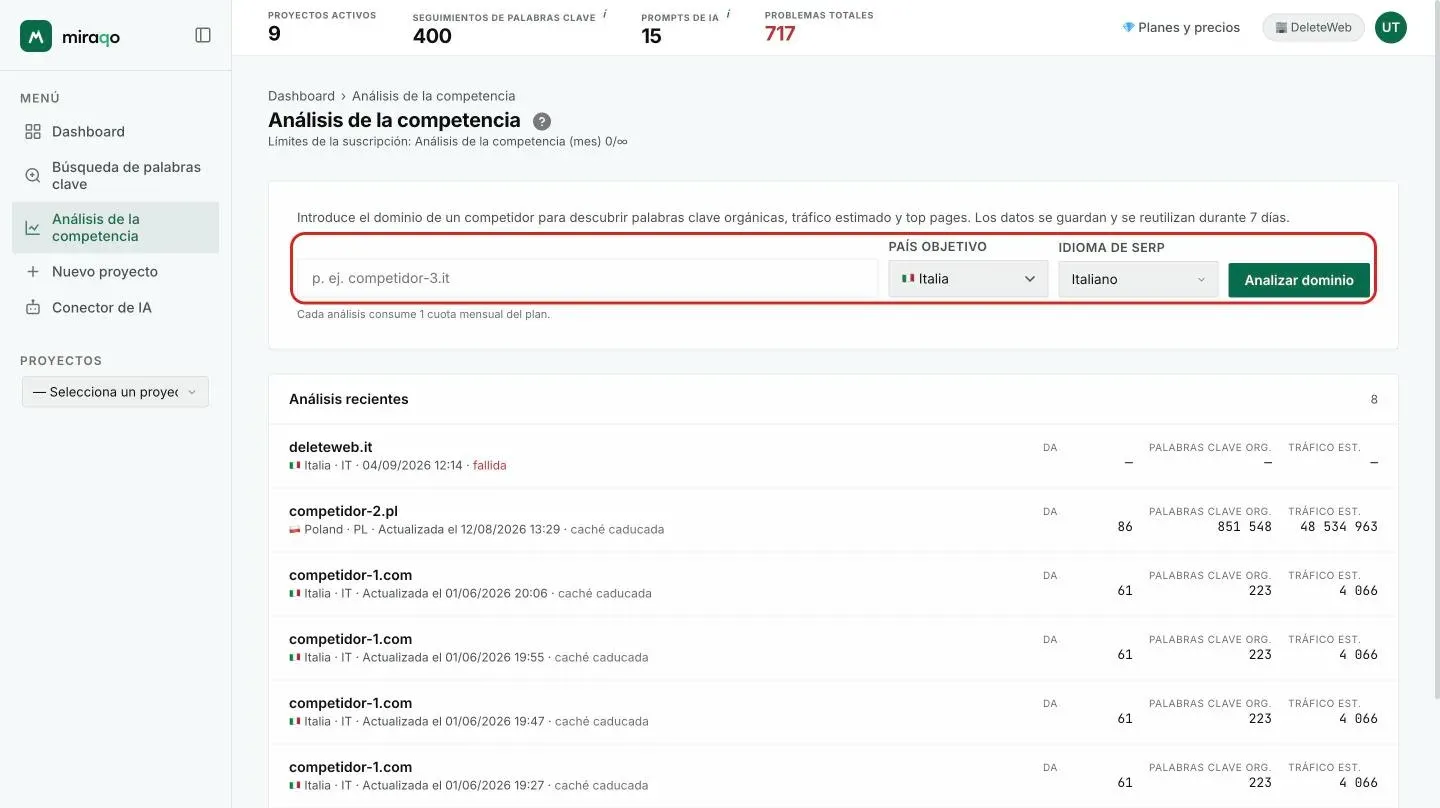The width and height of the screenshot is (1440, 808).
Task: Select Nuevo proyecto in the menu
Action: [x=115, y=272]
